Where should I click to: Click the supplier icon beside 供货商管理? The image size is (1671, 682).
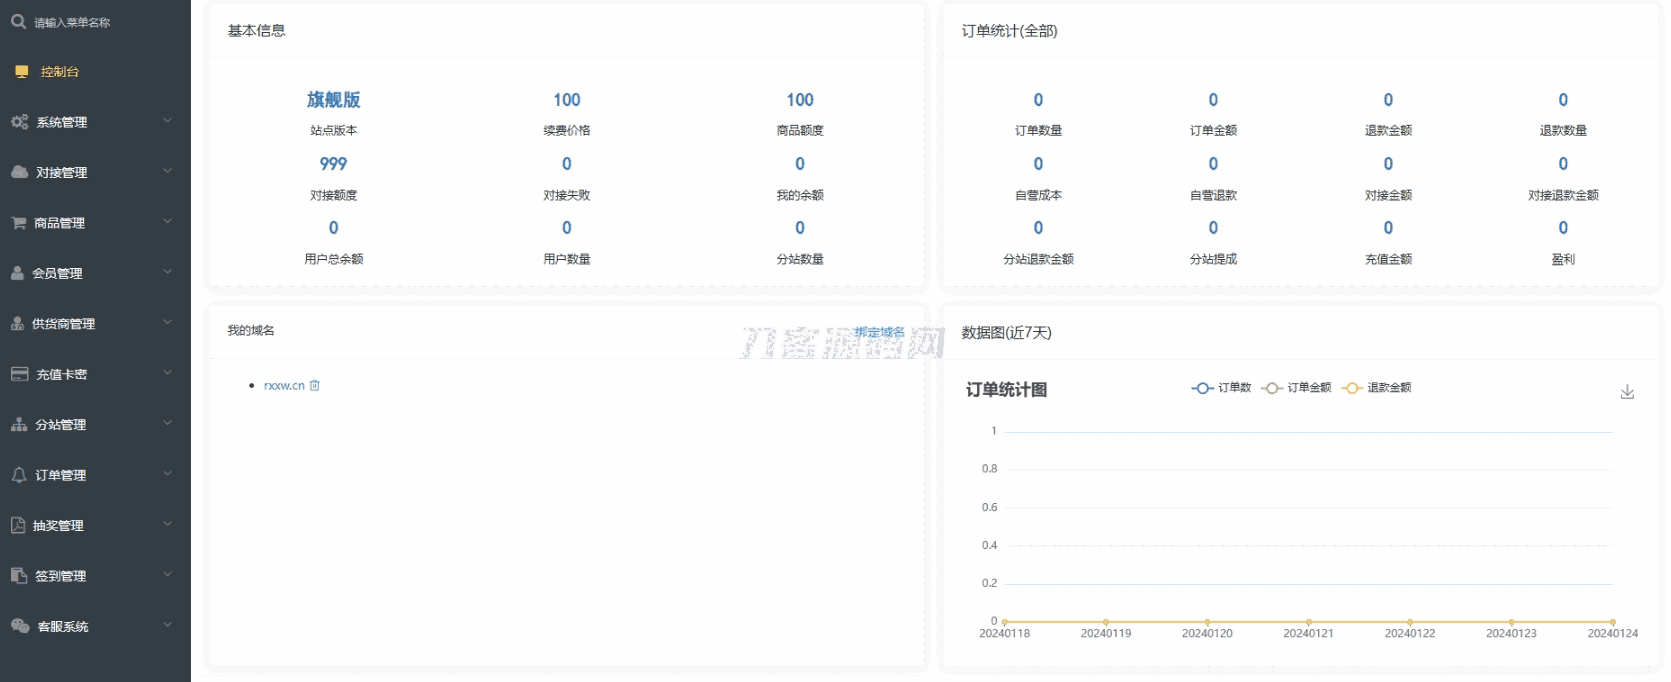pos(17,324)
